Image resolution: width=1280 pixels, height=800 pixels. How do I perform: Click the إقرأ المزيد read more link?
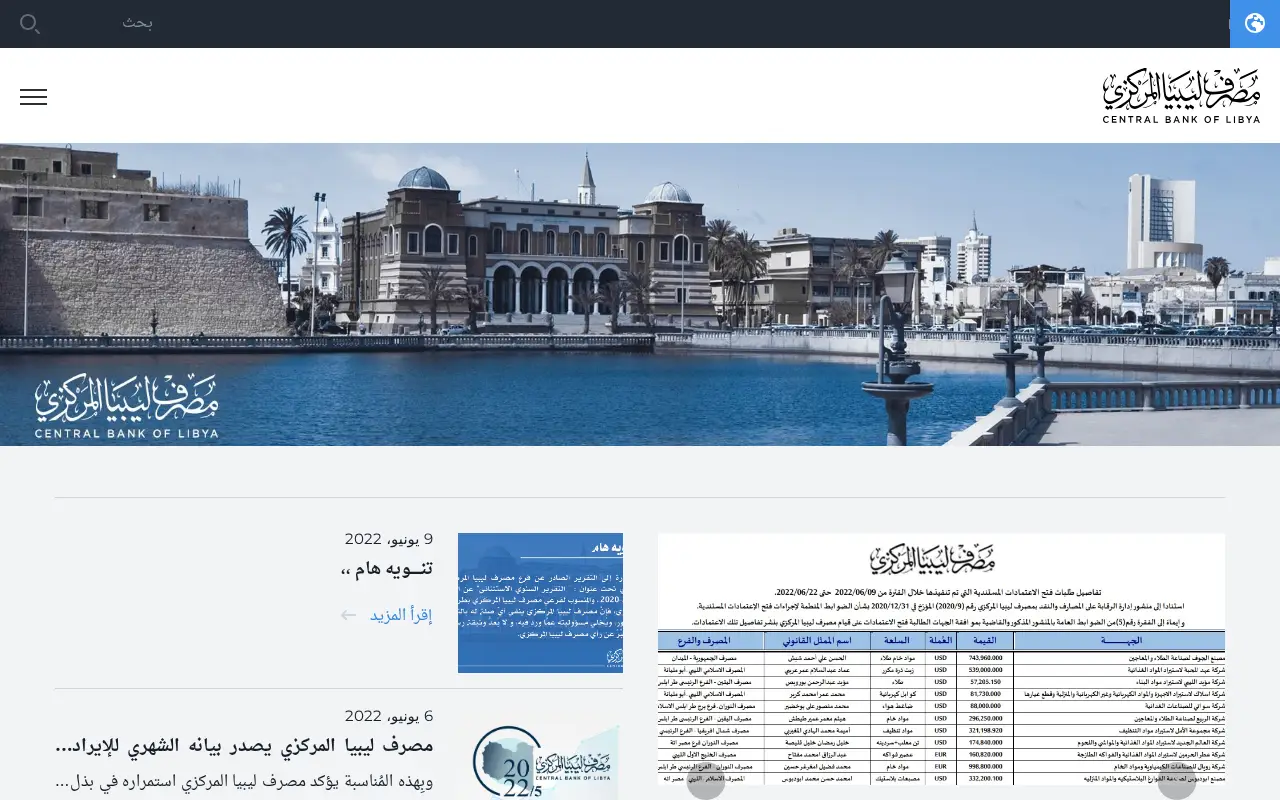[401, 615]
